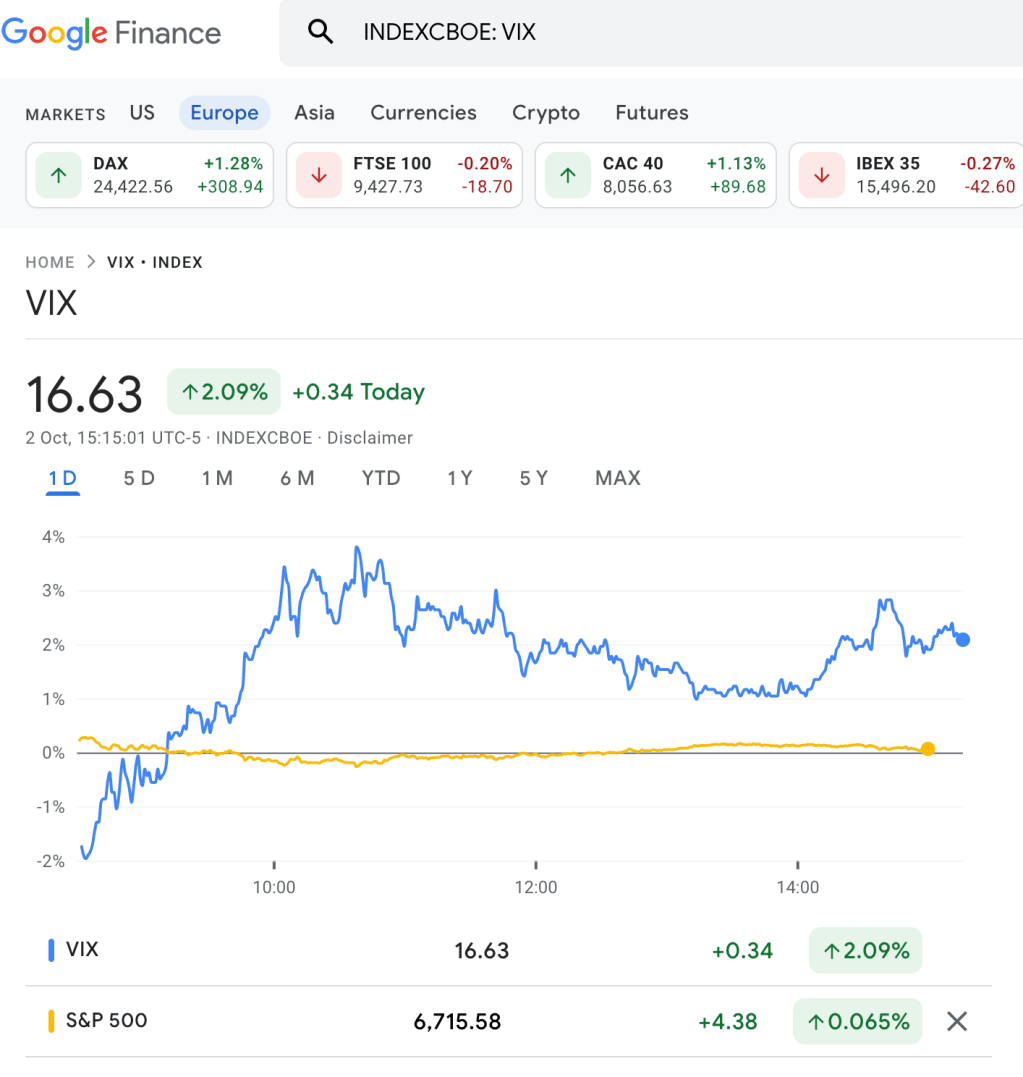This screenshot has height=1077, width=1023.
Task: Click the CAC 40 green up-arrow icon
Action: 568,175
